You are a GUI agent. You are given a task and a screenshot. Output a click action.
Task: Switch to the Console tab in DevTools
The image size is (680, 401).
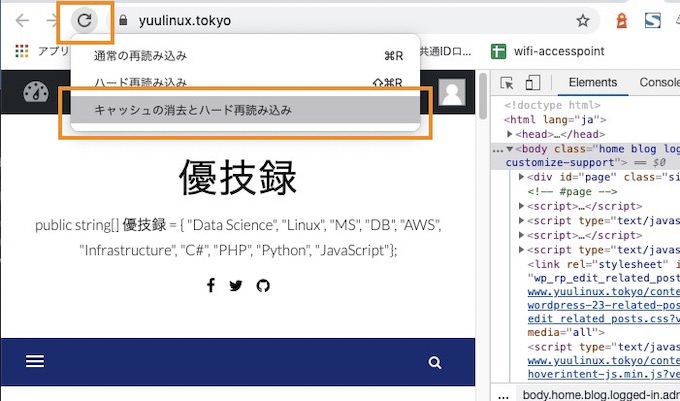click(x=659, y=82)
